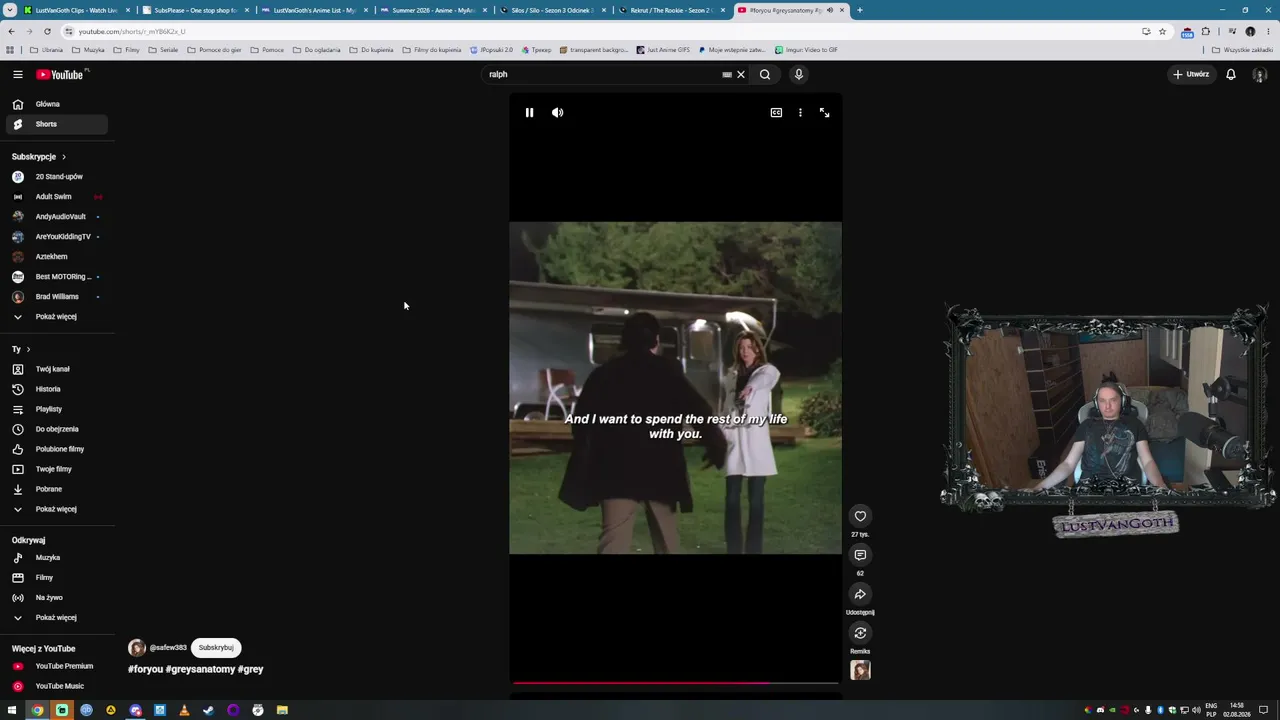1280x720 pixels.
Task: Switch to the Summer 2026 - Anime tab
Action: pyautogui.click(x=434, y=10)
